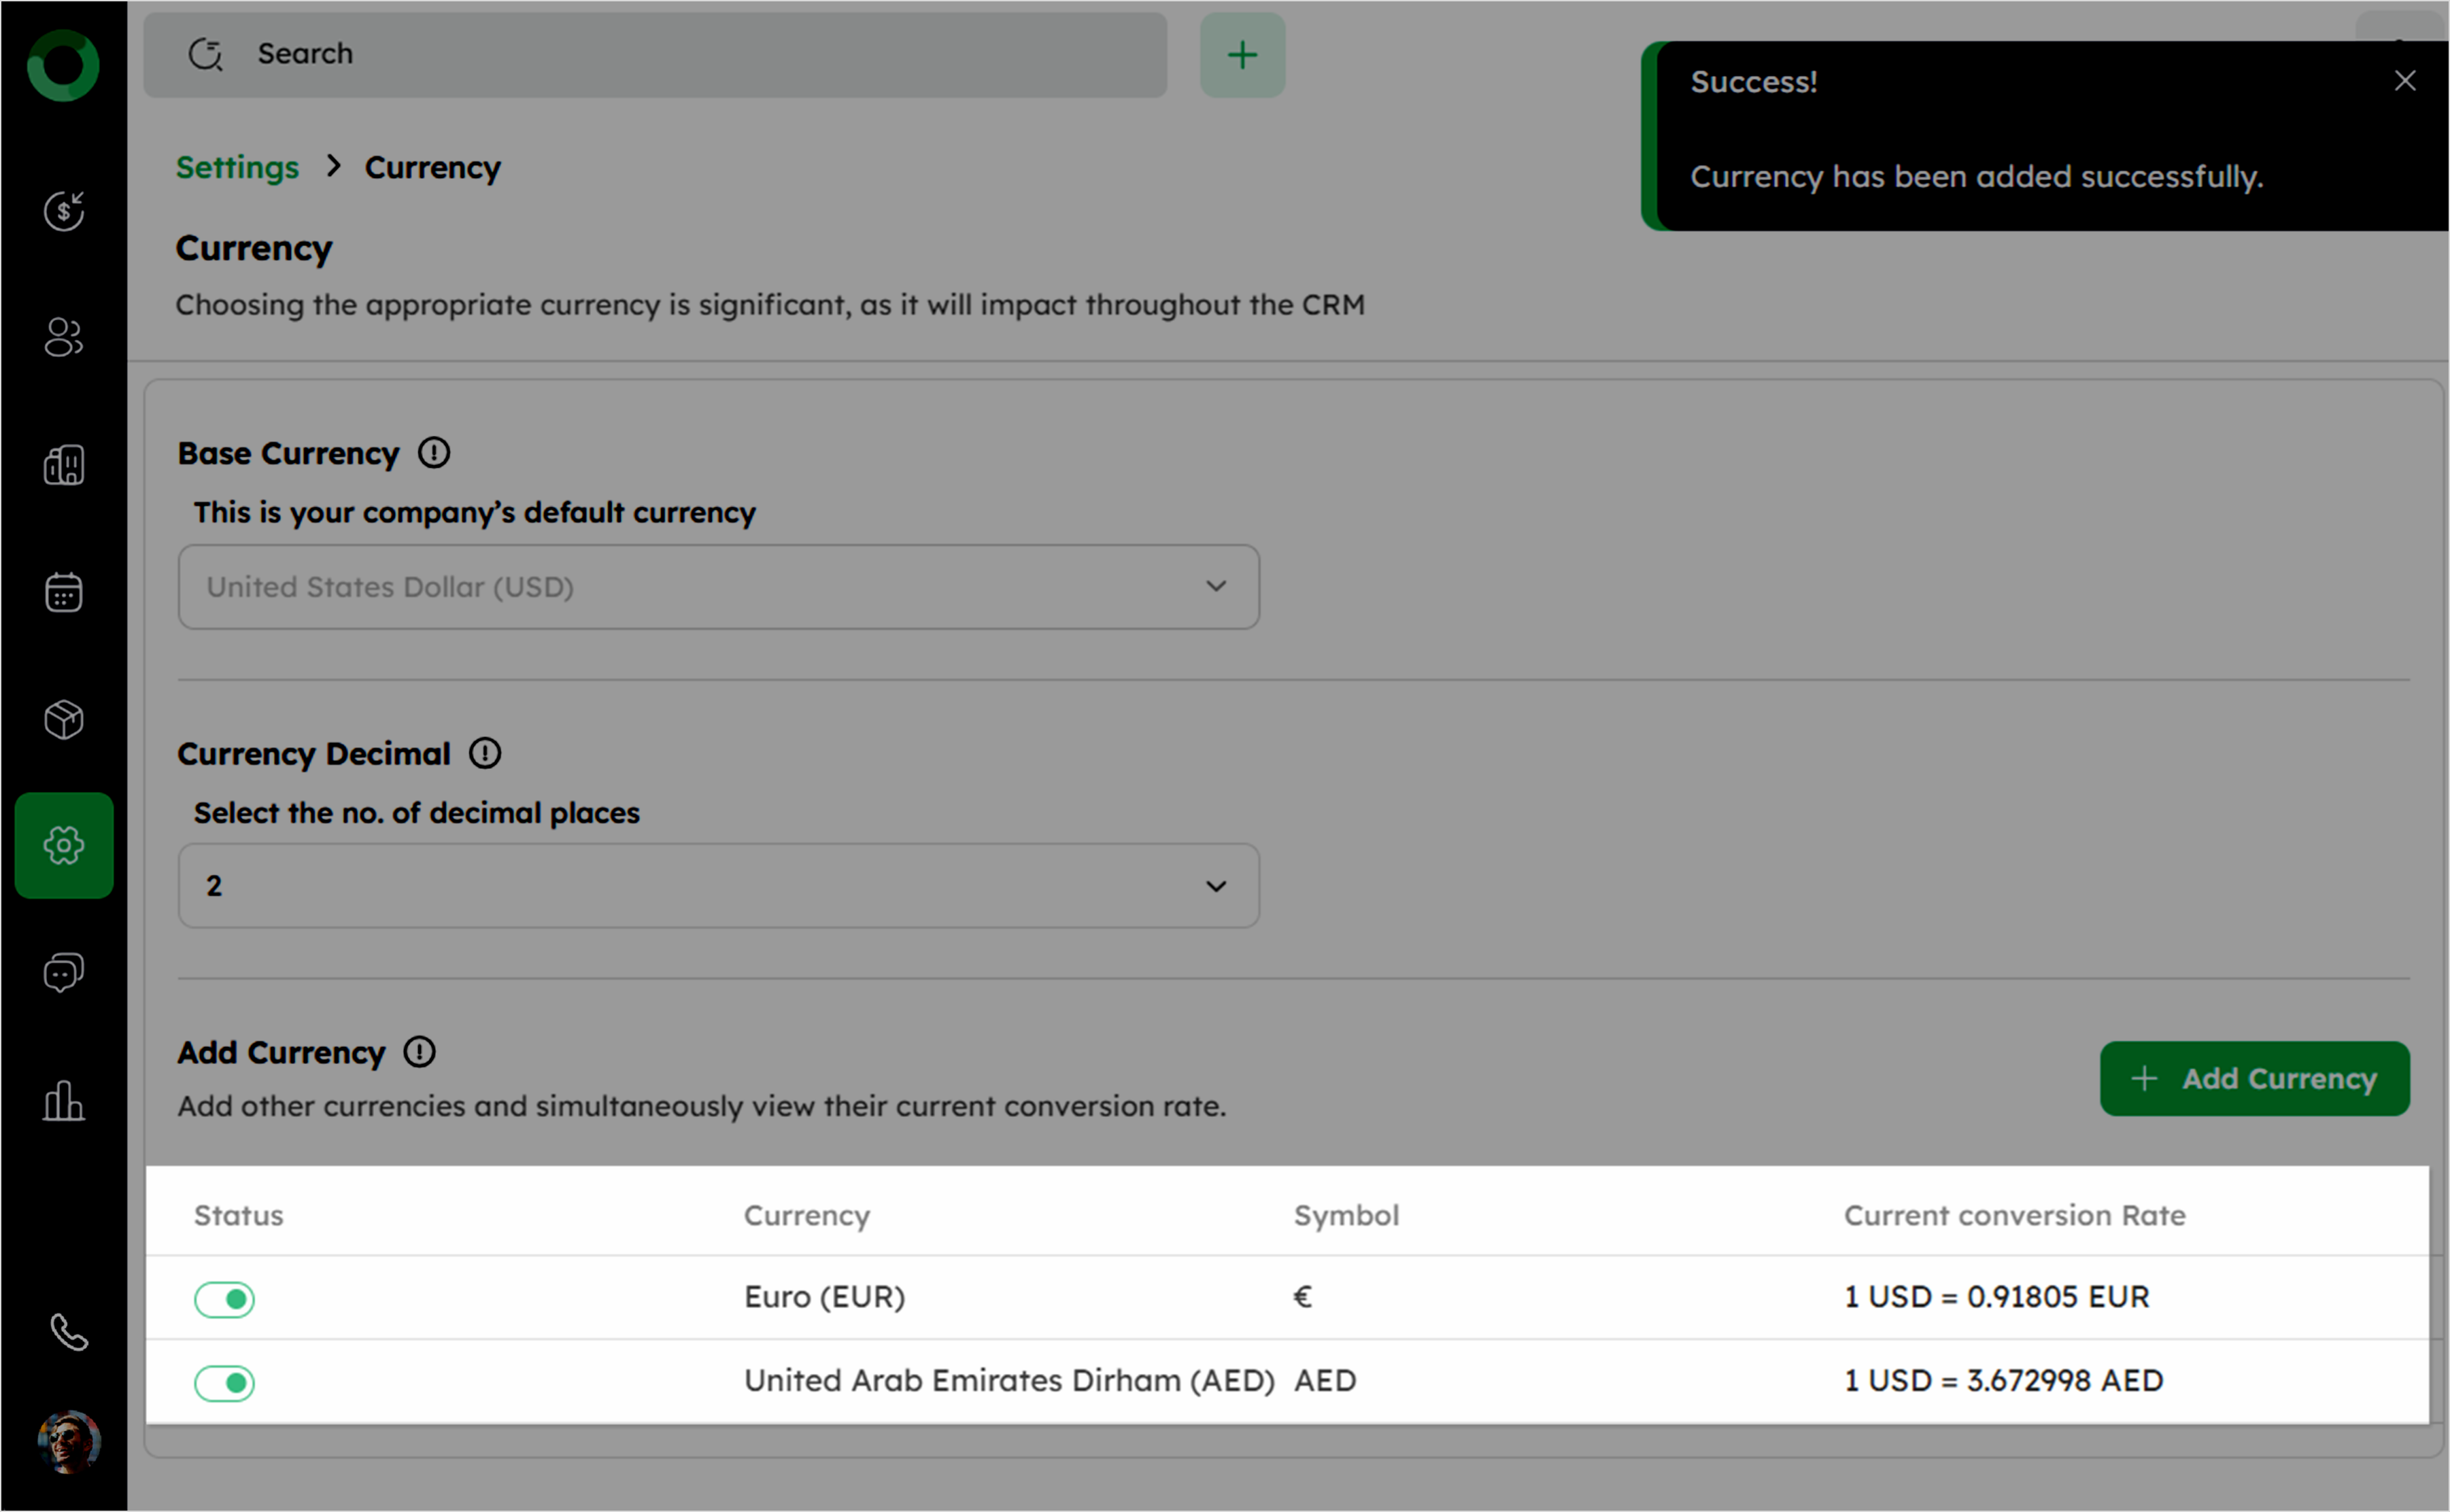Click the green plus quick-add button
The image size is (2450, 1512).
pyautogui.click(x=1242, y=55)
